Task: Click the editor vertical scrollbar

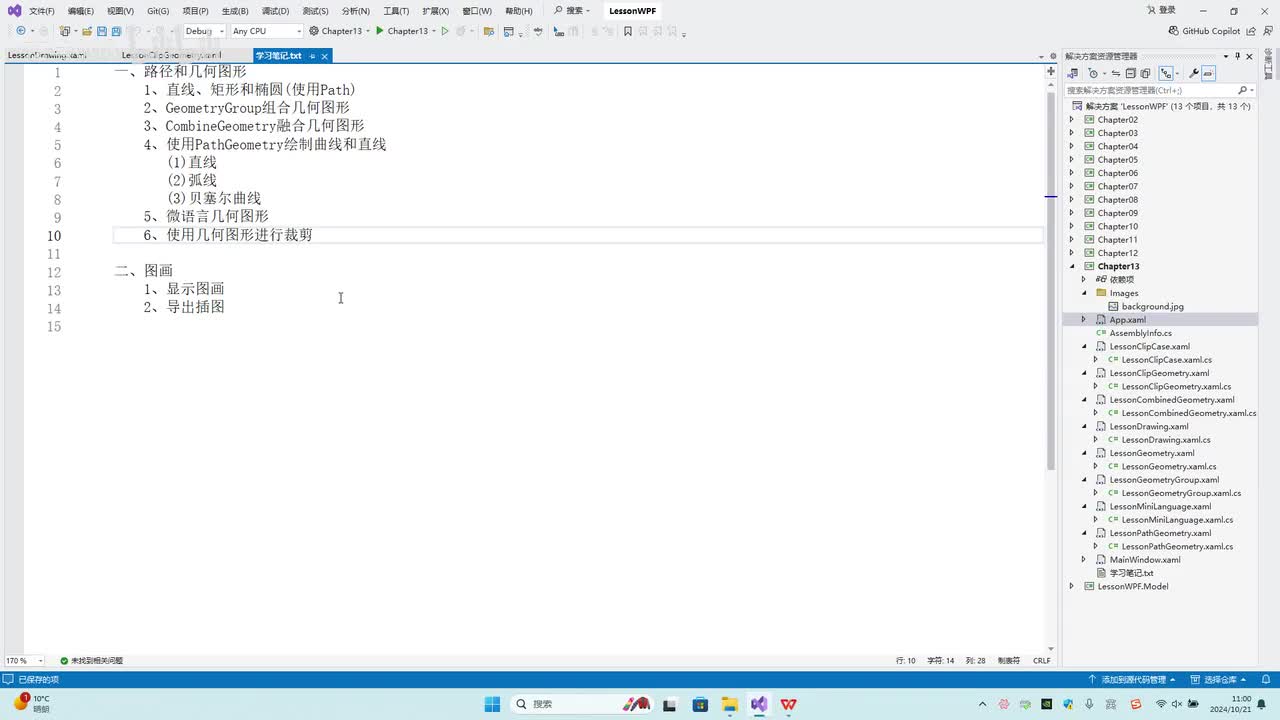Action: point(1050,280)
